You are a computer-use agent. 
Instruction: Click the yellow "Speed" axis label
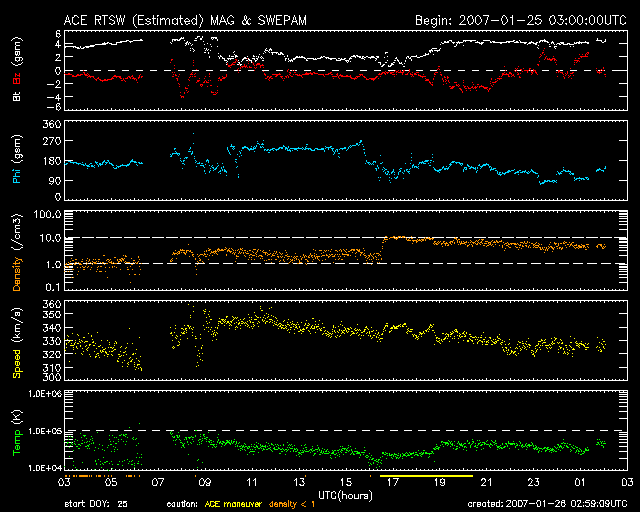tap(17, 364)
